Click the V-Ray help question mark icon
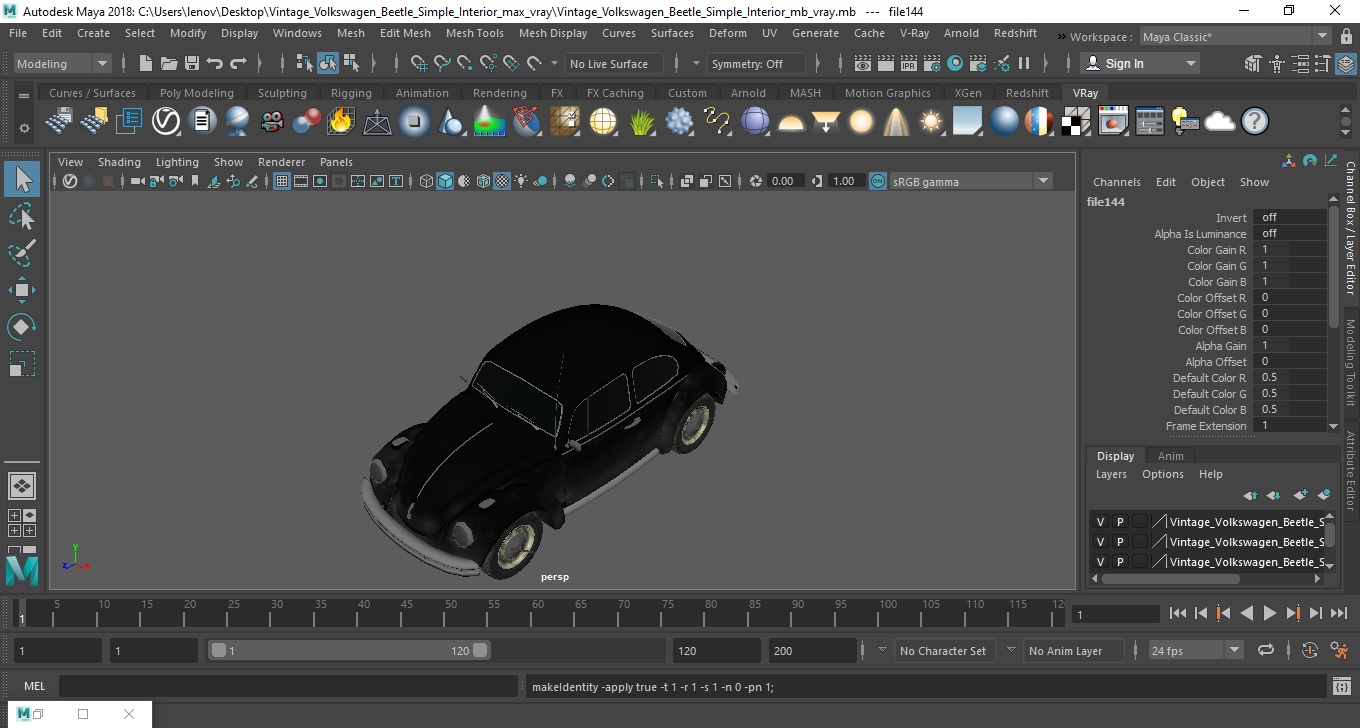Viewport: 1360px width, 728px height. click(x=1255, y=122)
